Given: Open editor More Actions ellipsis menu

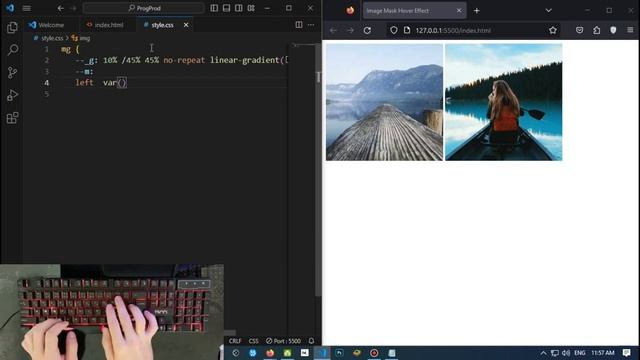Looking at the screenshot, I should click(x=311, y=25).
